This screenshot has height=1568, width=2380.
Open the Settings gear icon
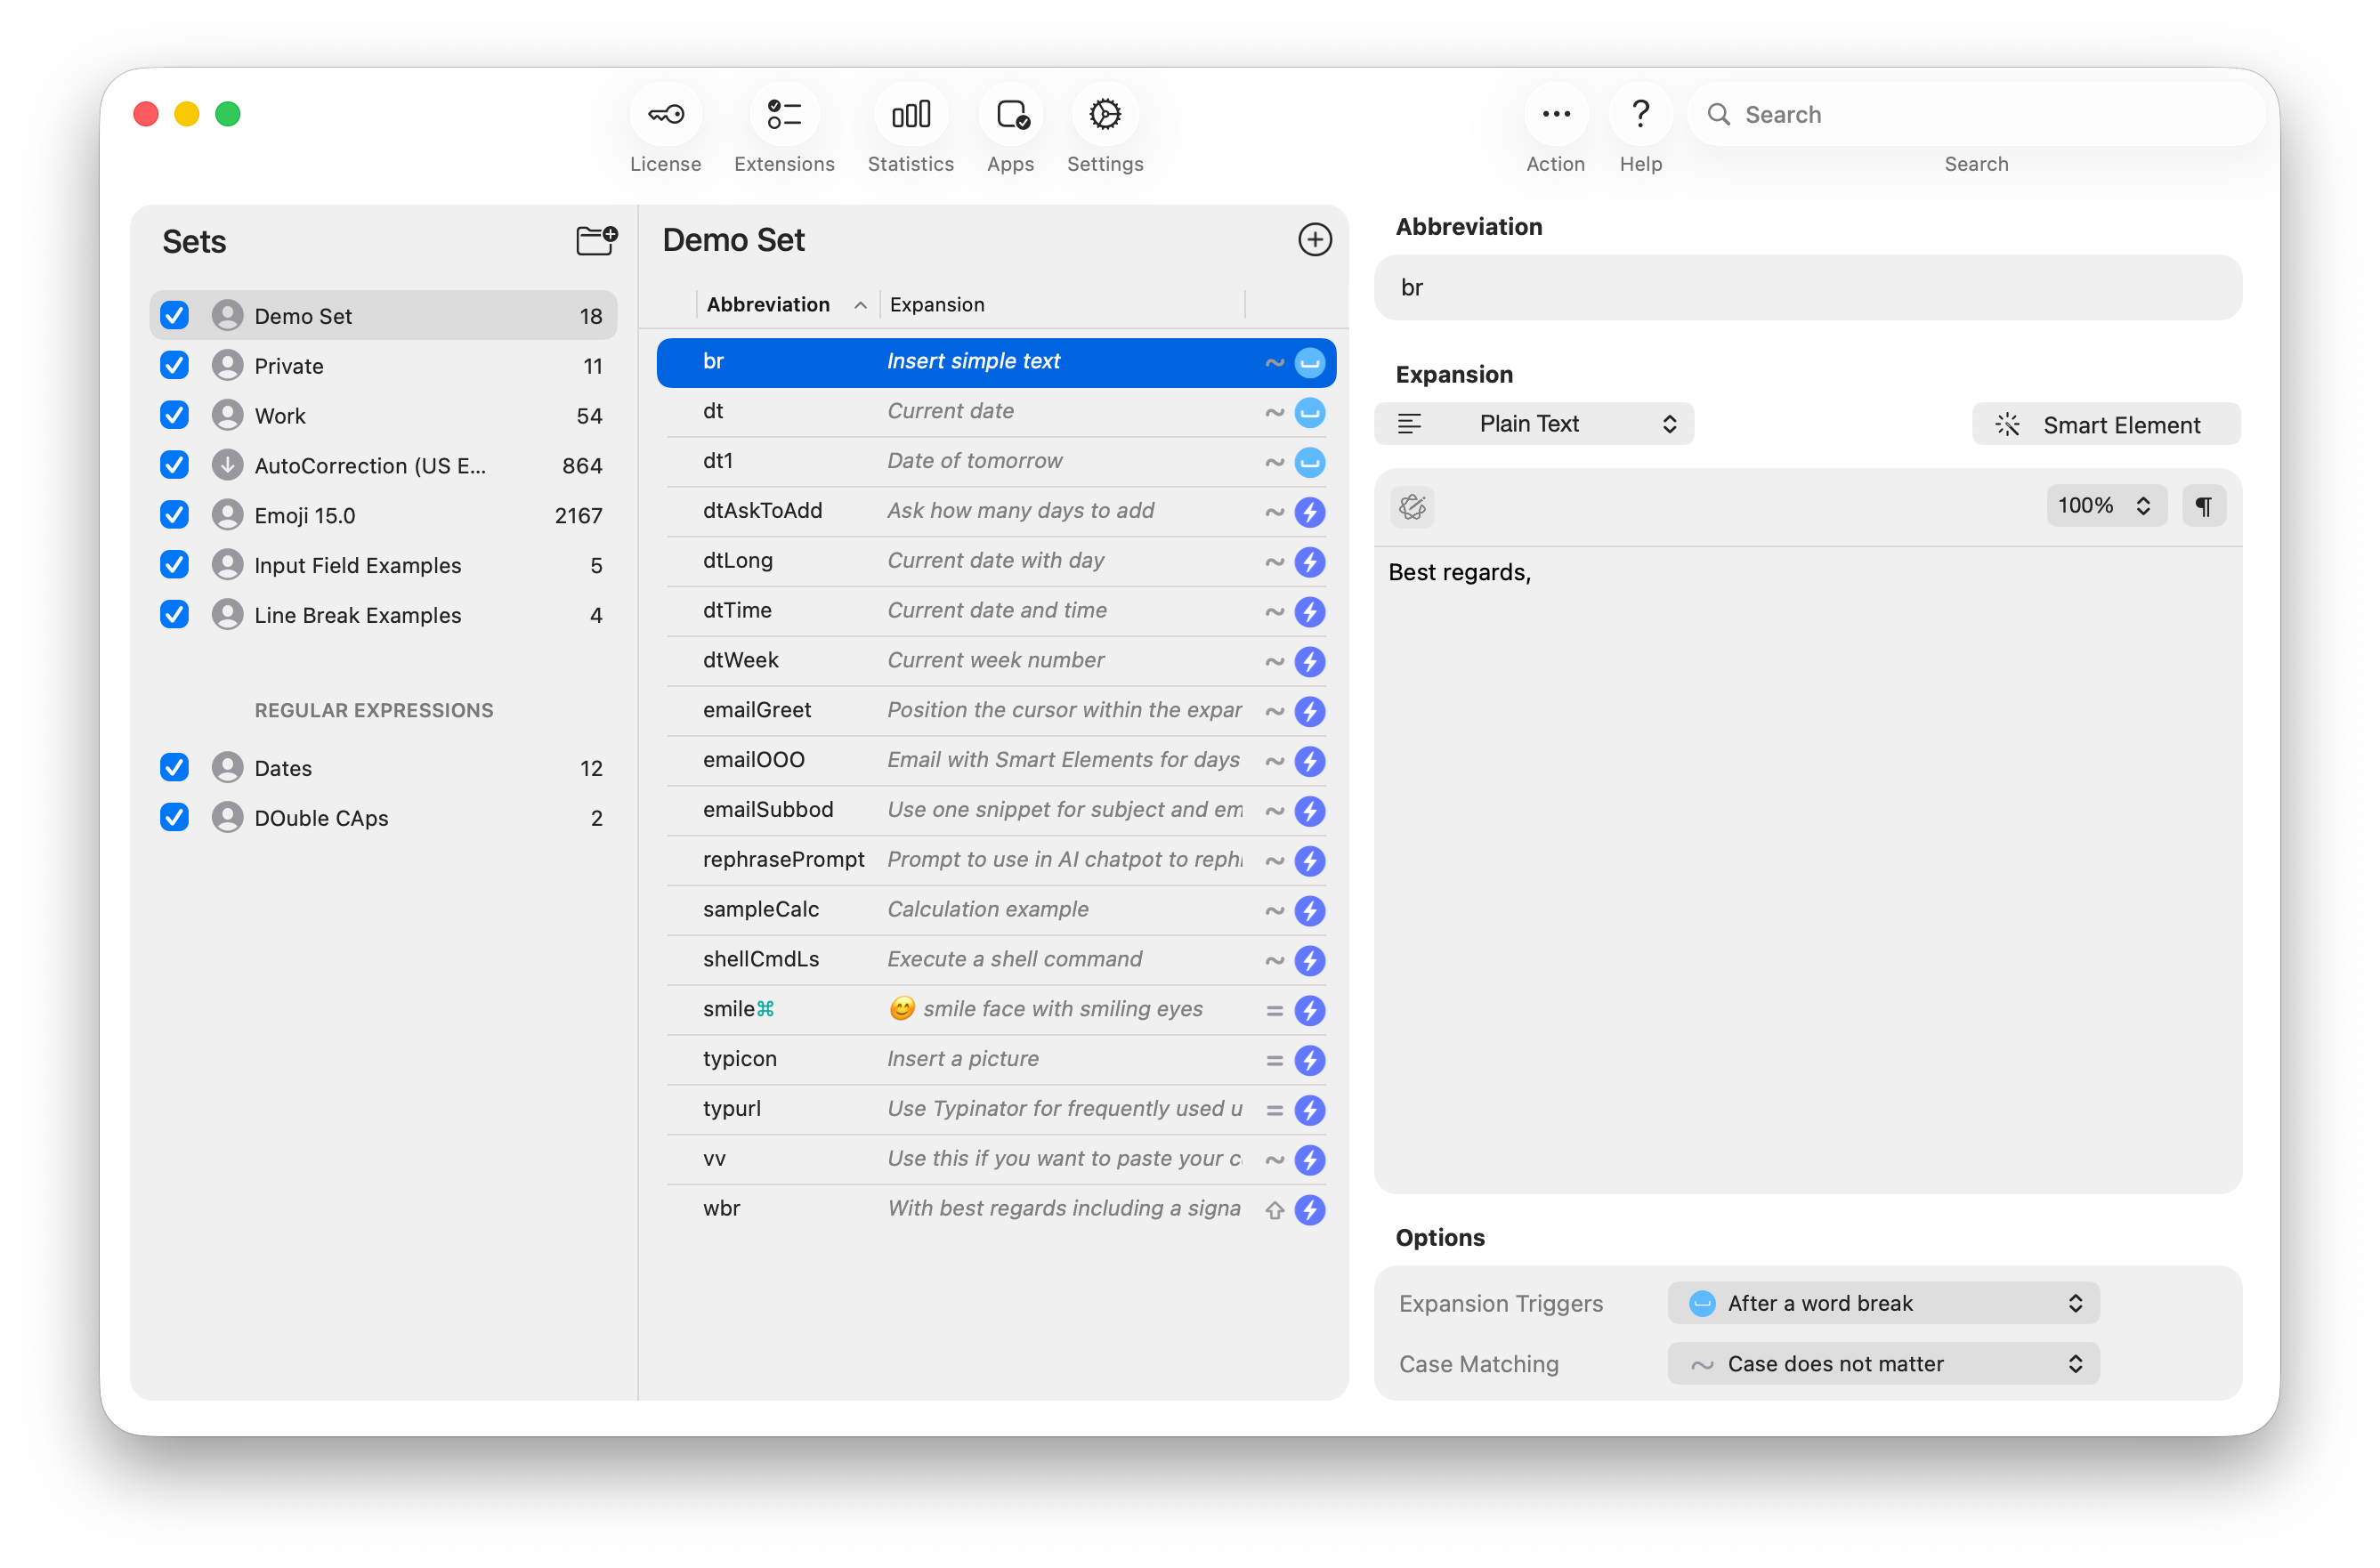1105,115
